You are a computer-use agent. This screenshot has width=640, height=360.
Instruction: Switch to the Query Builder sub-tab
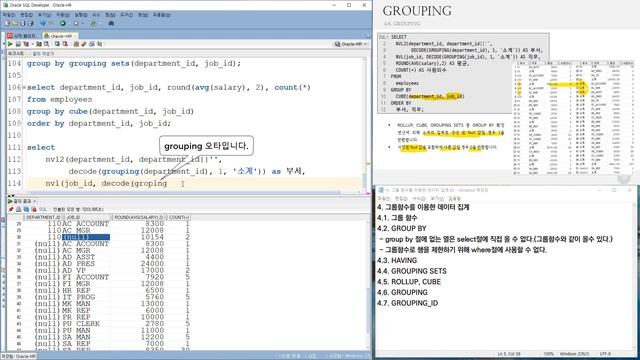[43, 53]
